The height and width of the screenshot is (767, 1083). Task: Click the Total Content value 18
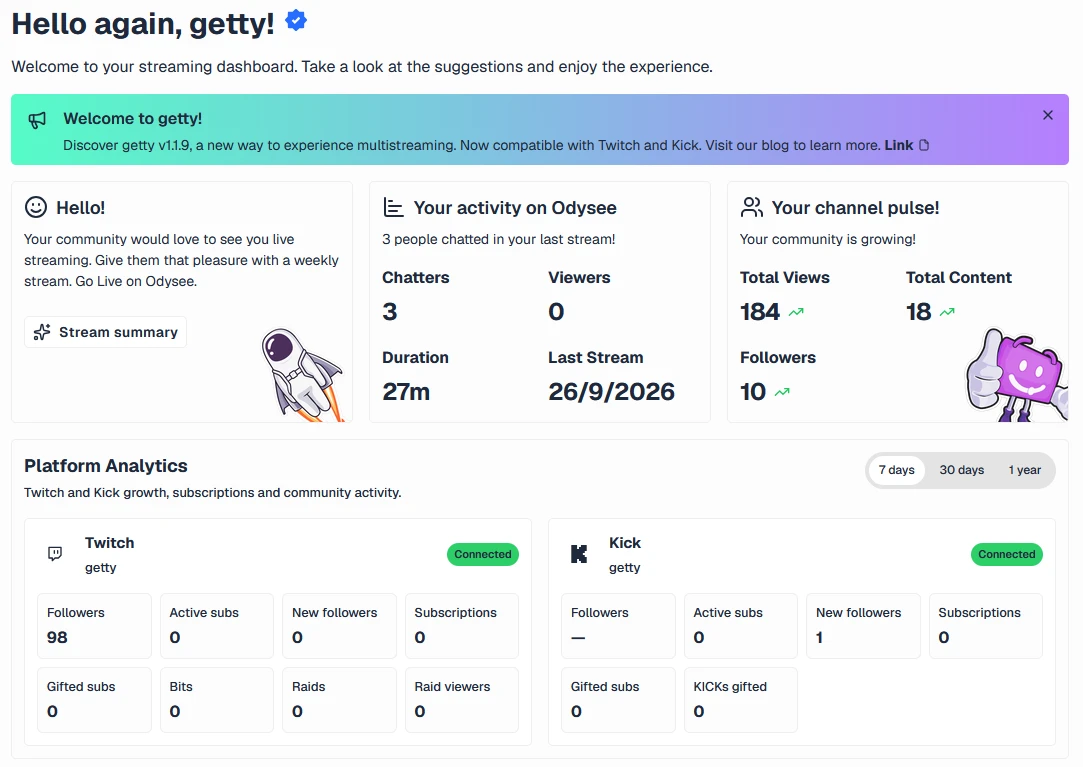coord(919,312)
